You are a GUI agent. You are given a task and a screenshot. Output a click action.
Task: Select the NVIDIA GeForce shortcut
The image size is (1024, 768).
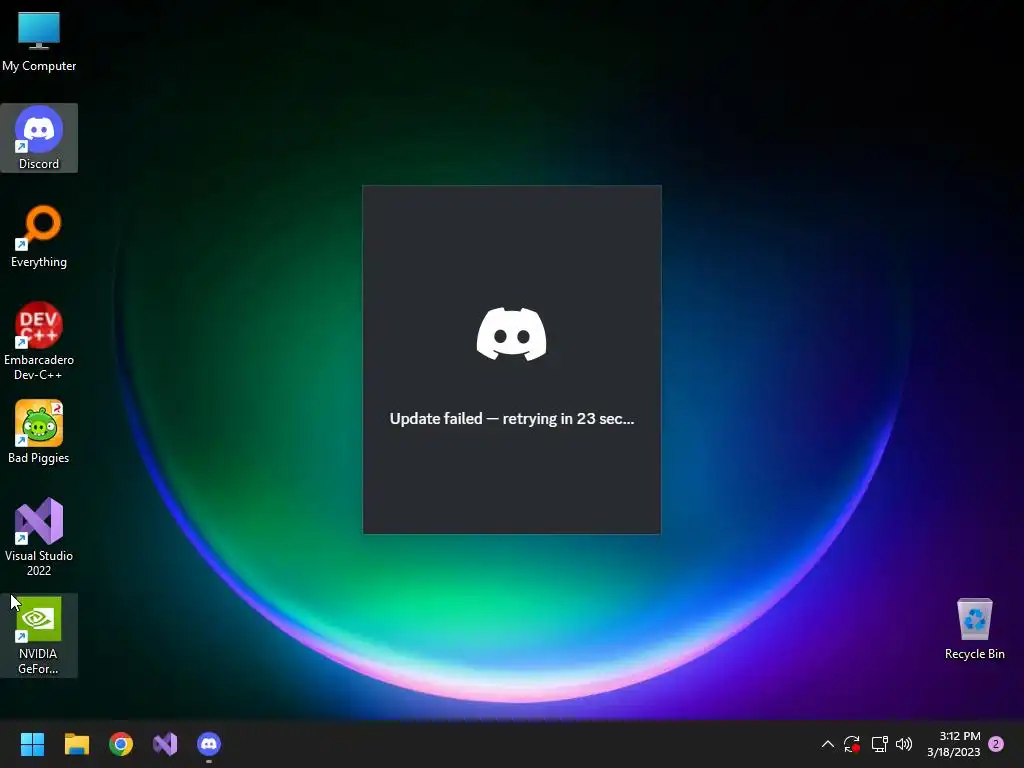[39, 635]
